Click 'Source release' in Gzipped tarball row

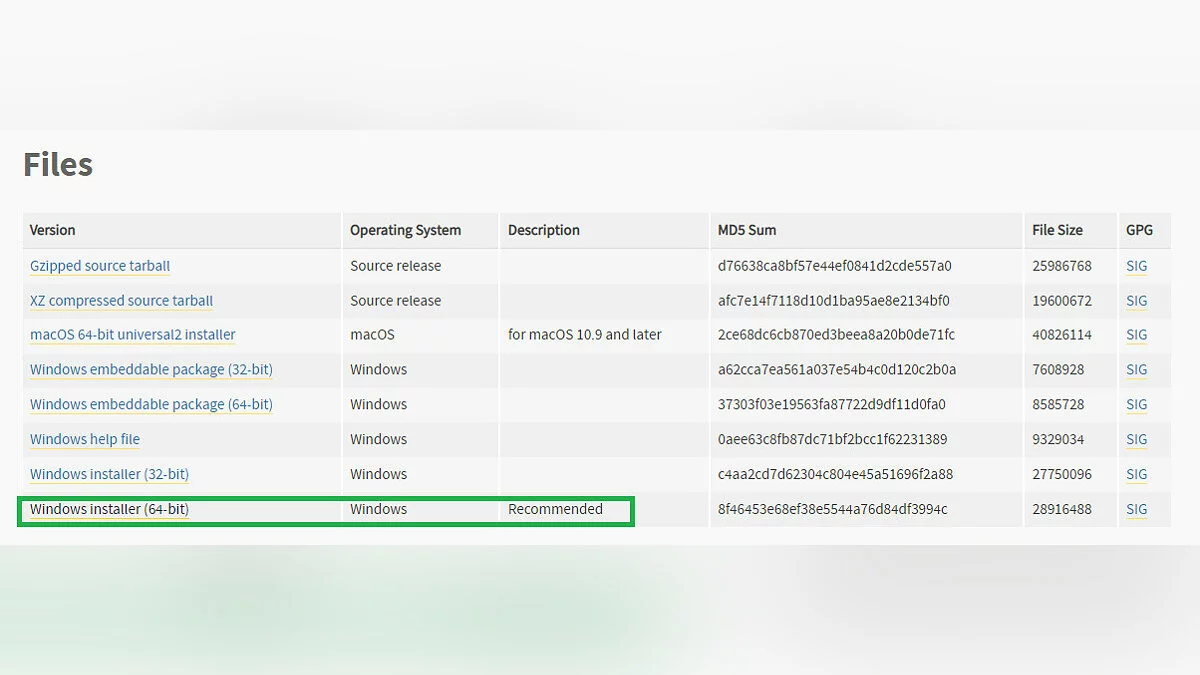(x=395, y=266)
